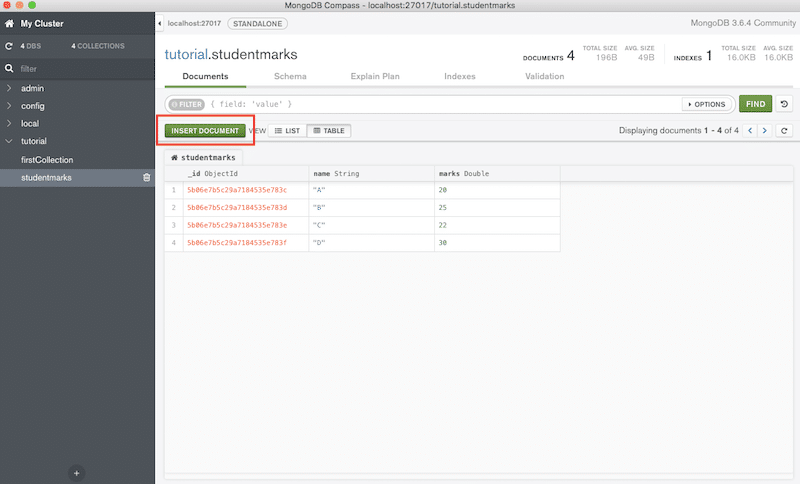Expand query OPTIONS

coord(707,104)
